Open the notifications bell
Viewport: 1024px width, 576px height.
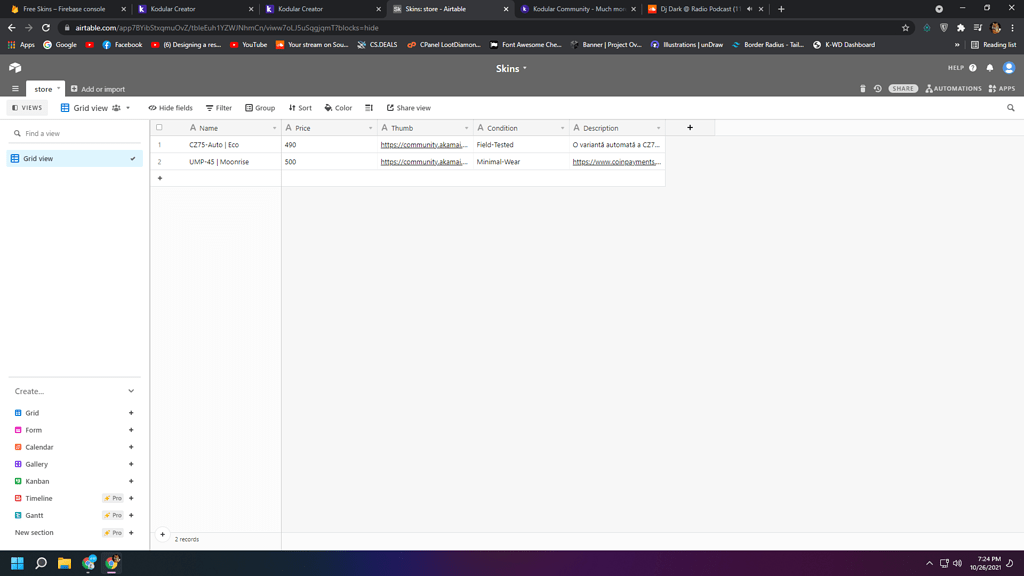(x=990, y=68)
